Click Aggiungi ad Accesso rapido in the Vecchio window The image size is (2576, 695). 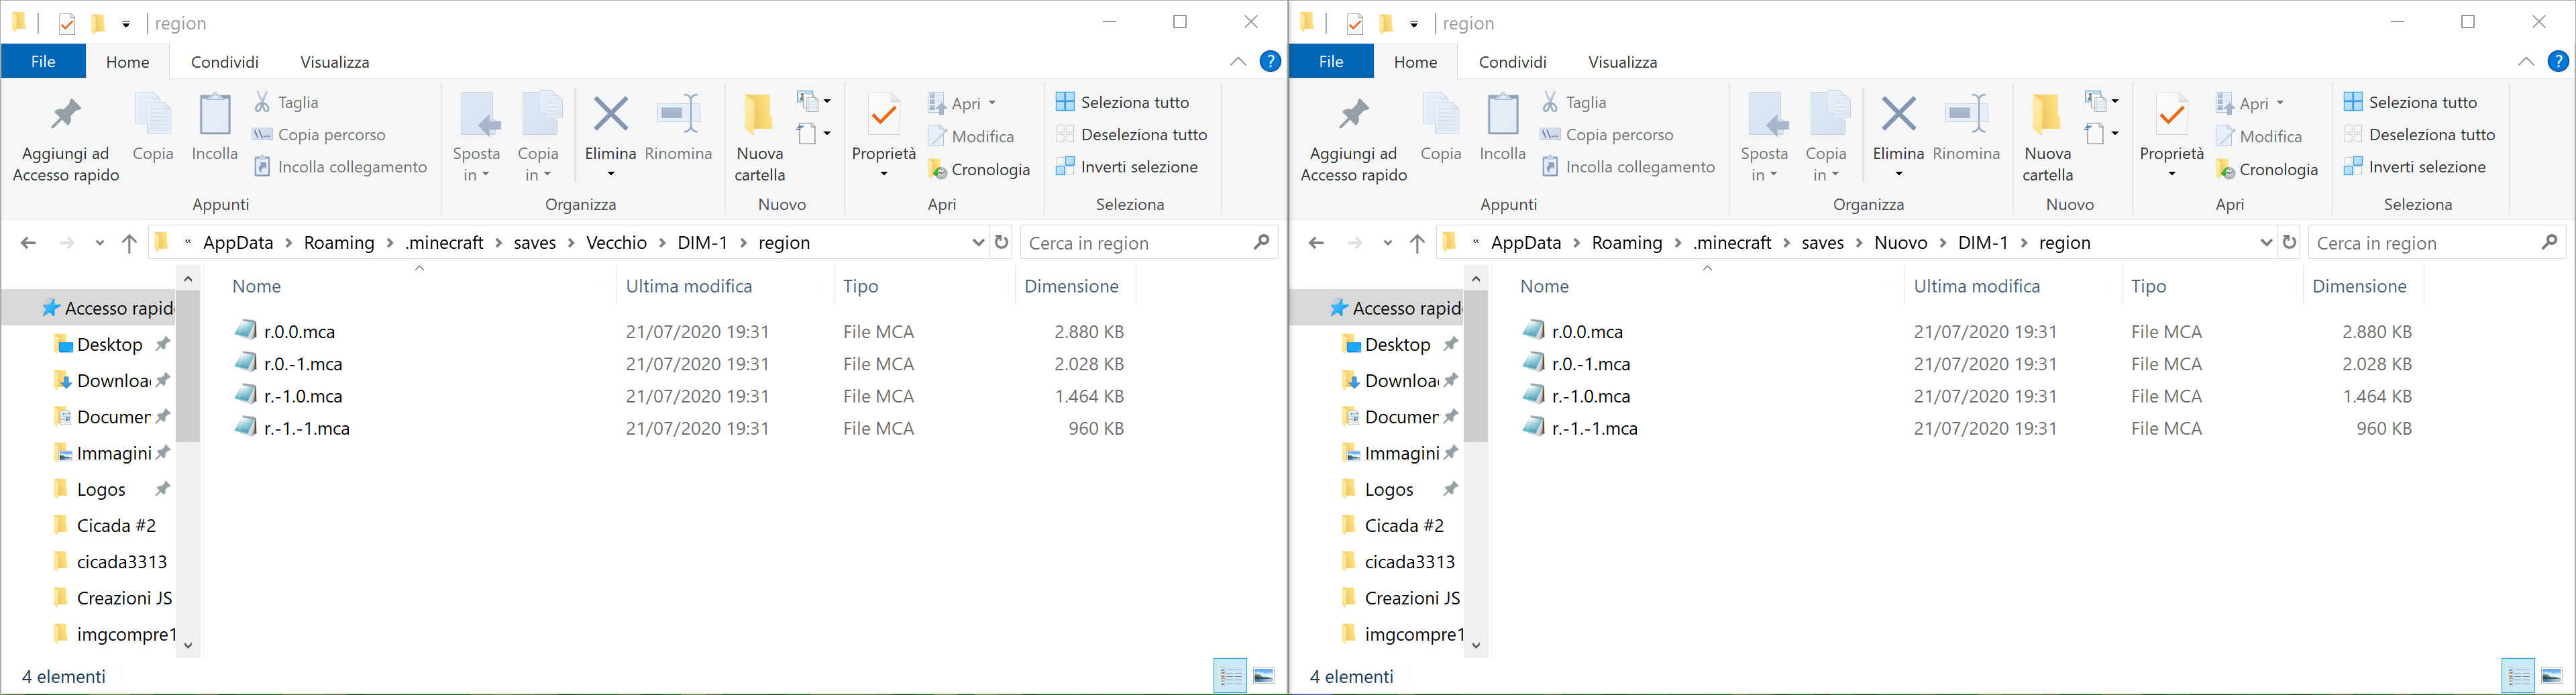[x=66, y=139]
